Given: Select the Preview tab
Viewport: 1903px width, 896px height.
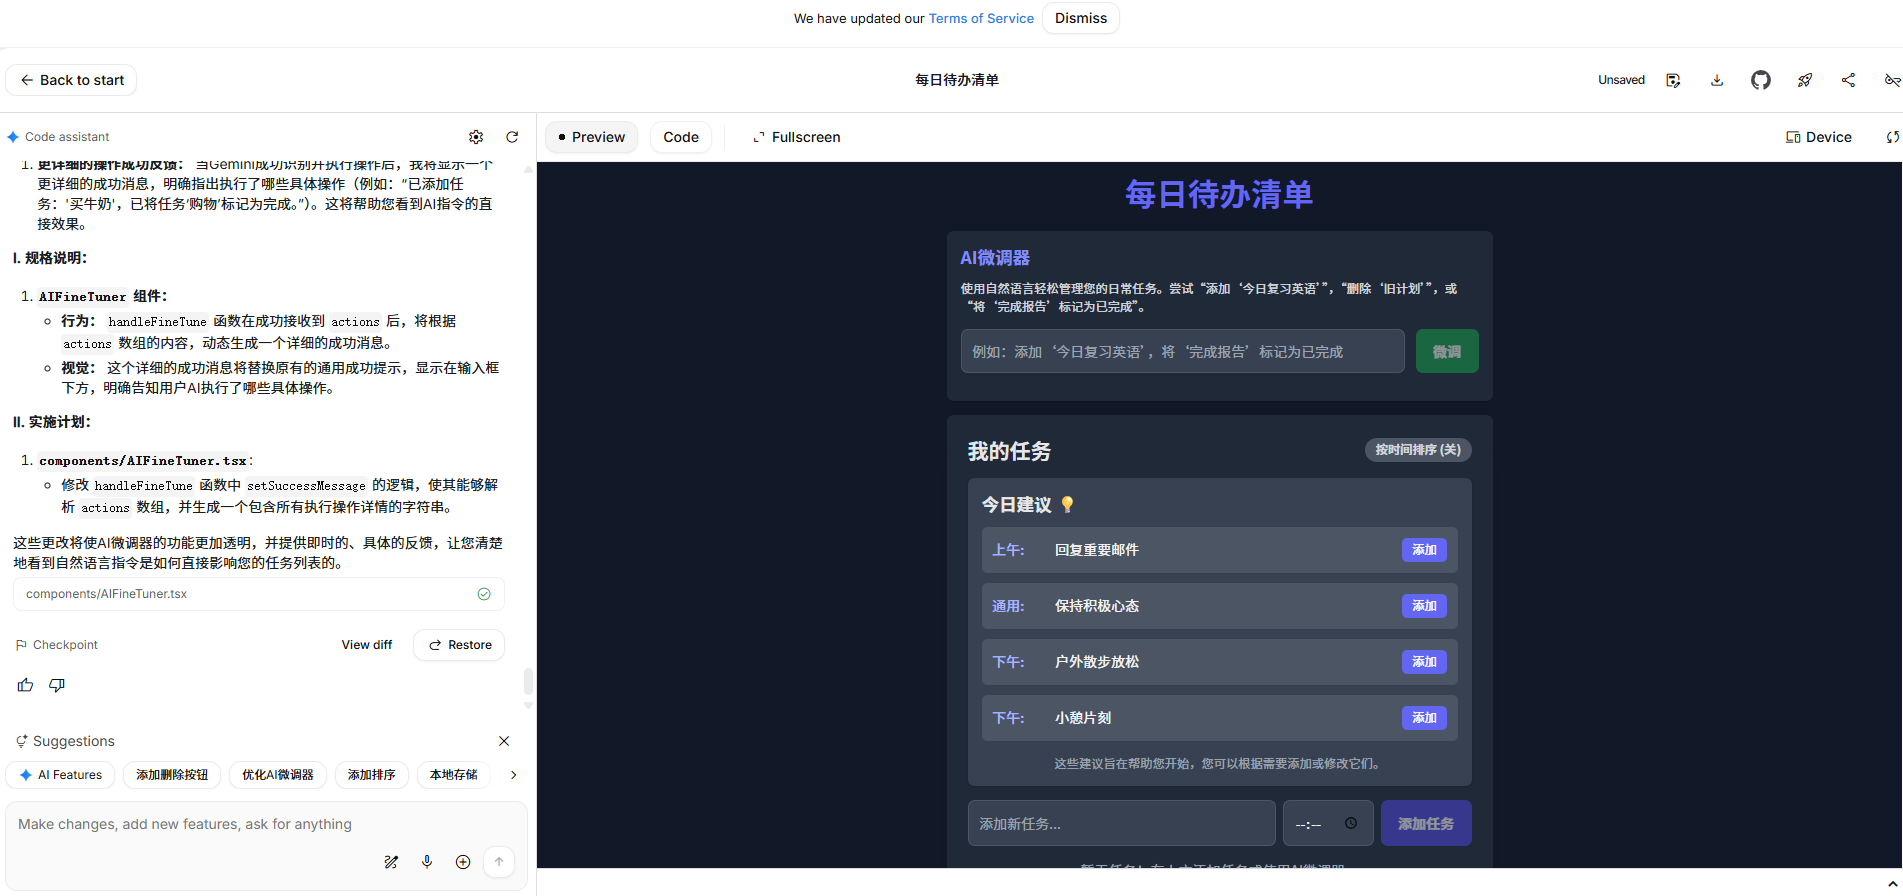Looking at the screenshot, I should [591, 137].
